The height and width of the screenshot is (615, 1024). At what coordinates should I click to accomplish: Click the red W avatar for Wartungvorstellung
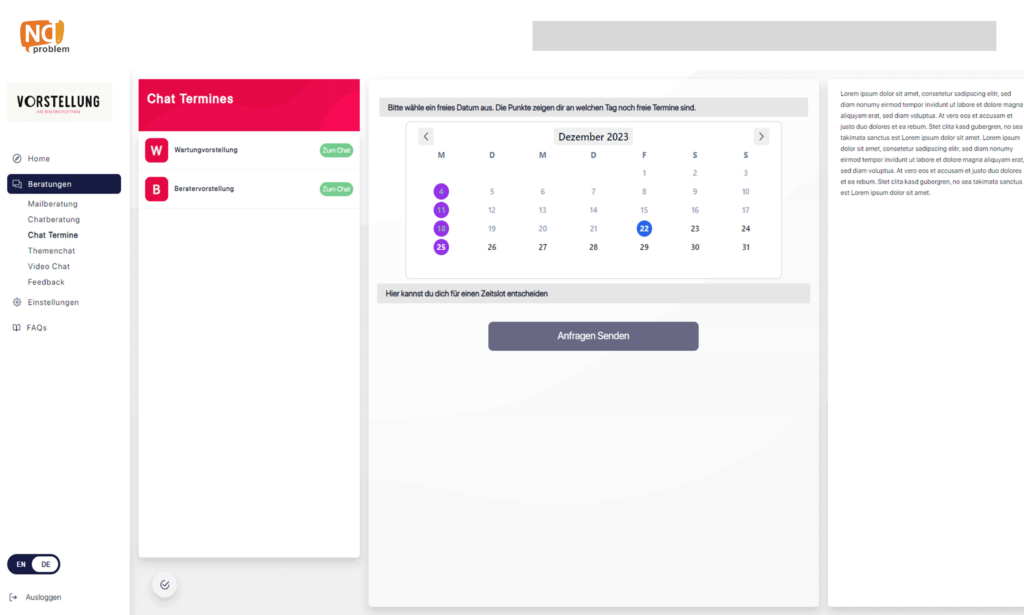click(x=157, y=150)
